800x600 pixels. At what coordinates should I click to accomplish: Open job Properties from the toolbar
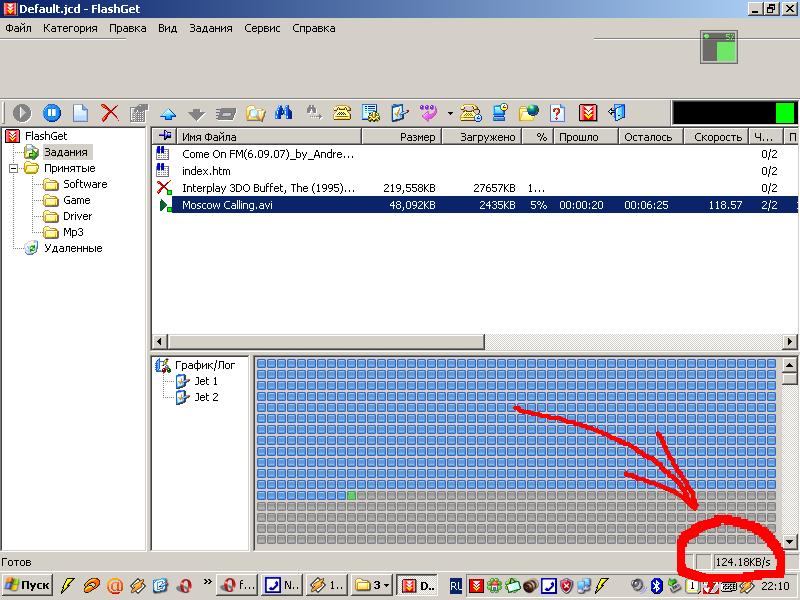(139, 113)
